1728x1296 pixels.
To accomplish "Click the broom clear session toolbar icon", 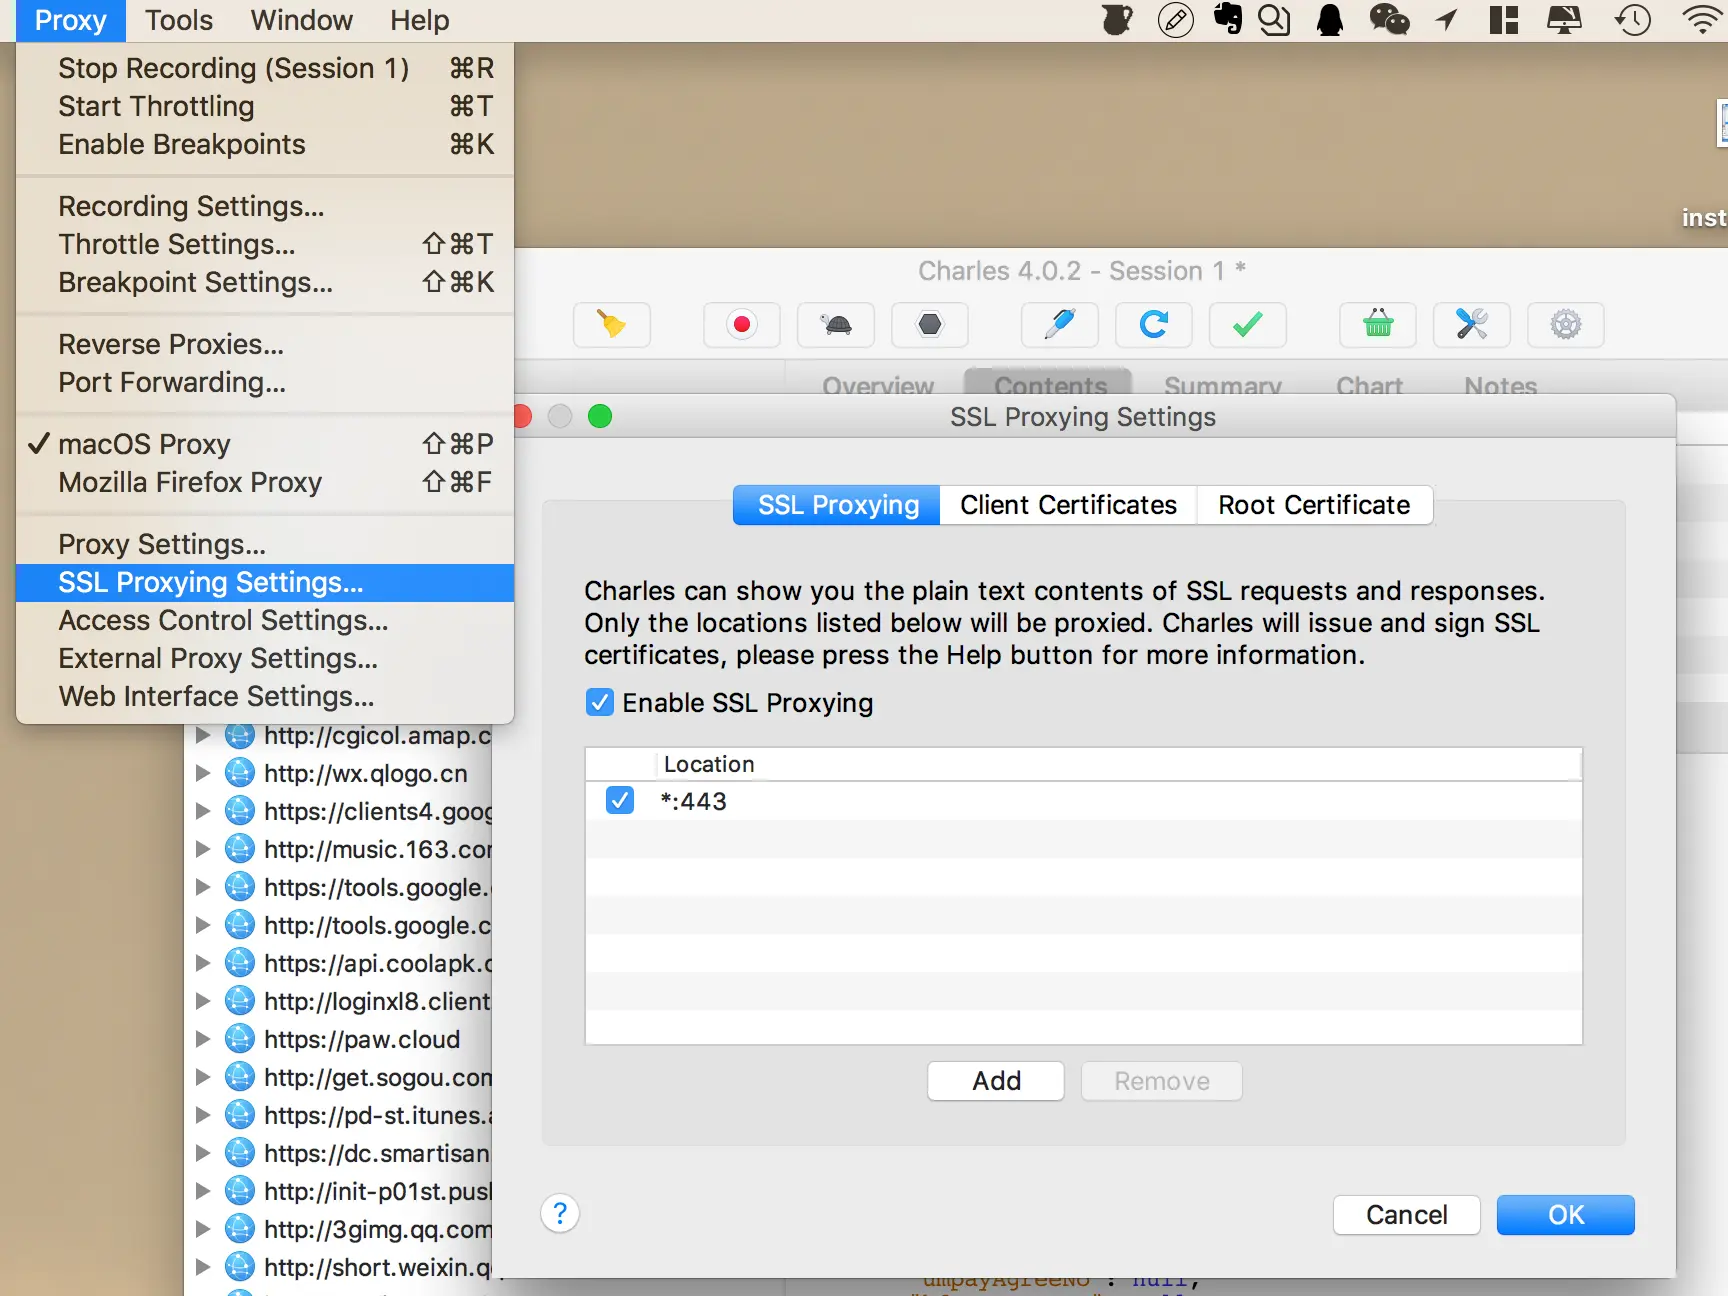I will [612, 325].
